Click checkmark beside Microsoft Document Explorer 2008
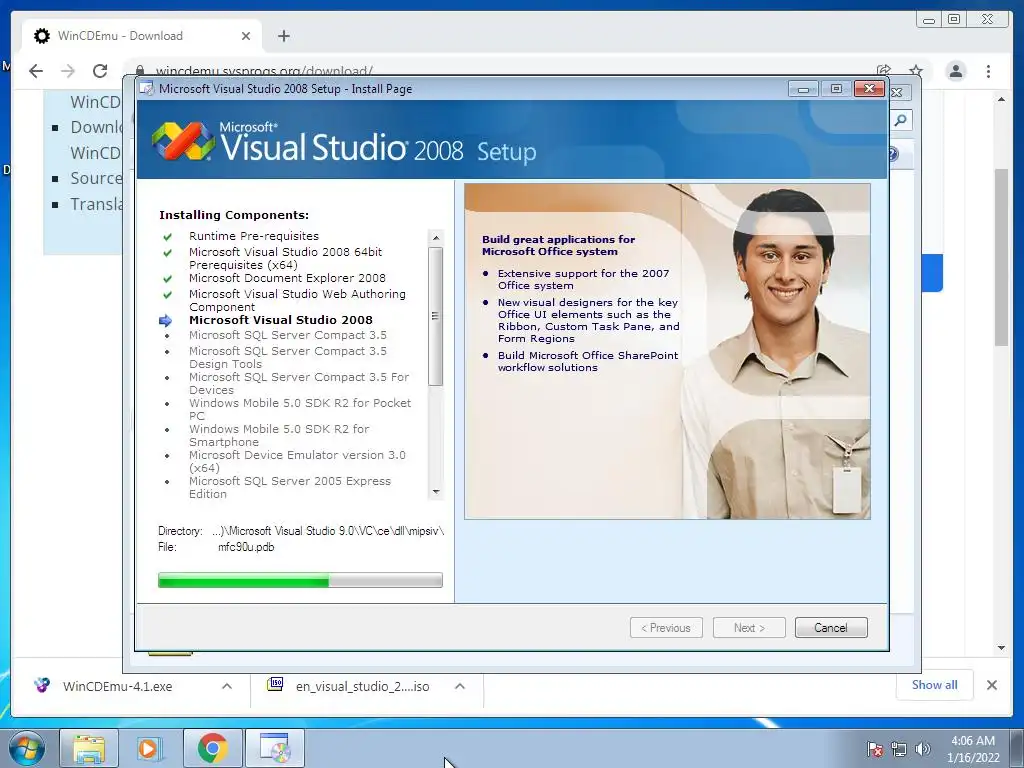This screenshot has height=768, width=1024. point(167,279)
